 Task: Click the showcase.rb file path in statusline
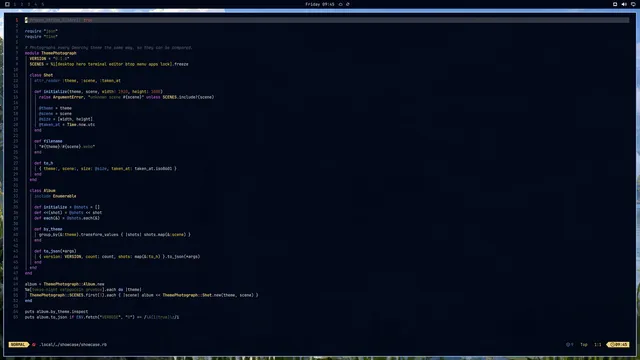[73, 344]
